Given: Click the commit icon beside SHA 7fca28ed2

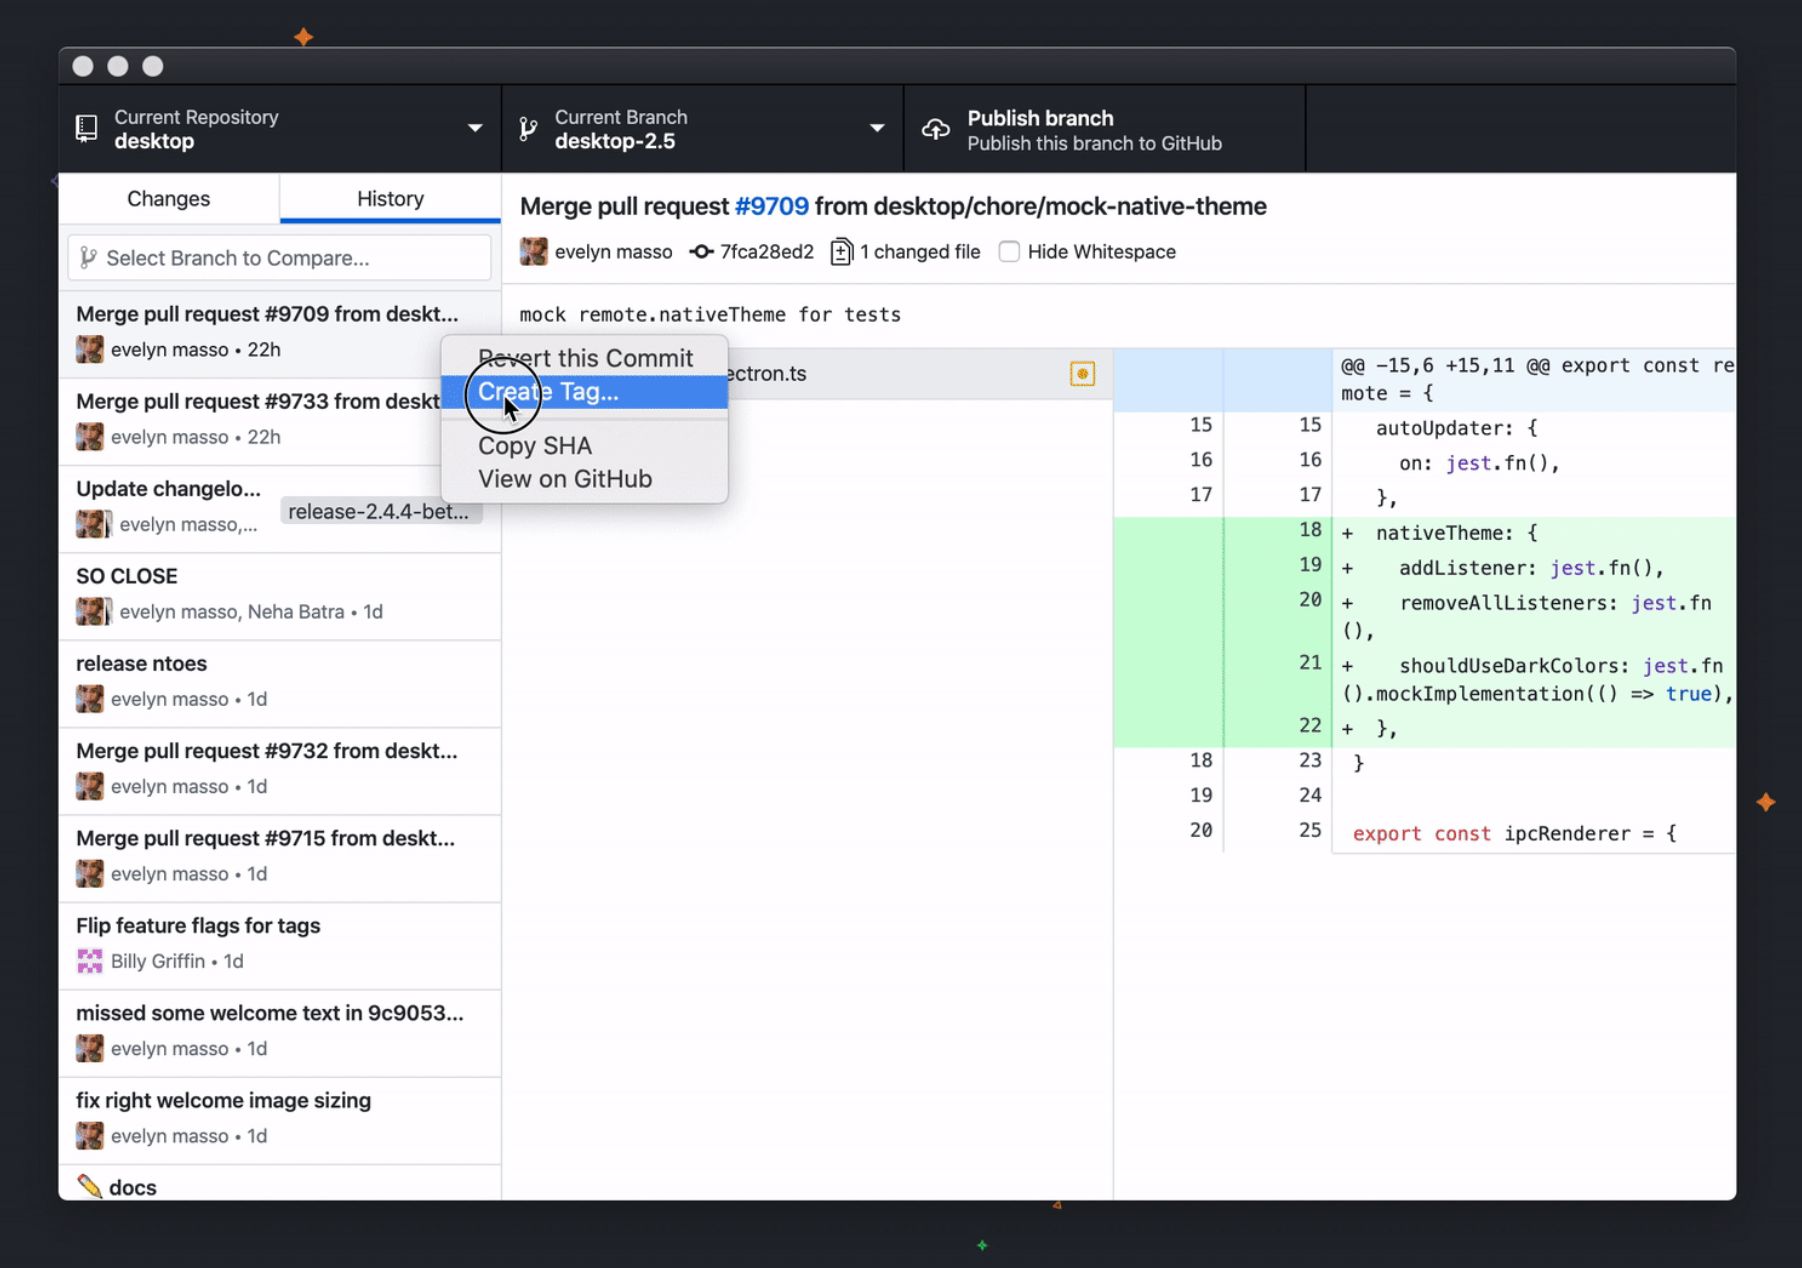Looking at the screenshot, I should tap(700, 252).
